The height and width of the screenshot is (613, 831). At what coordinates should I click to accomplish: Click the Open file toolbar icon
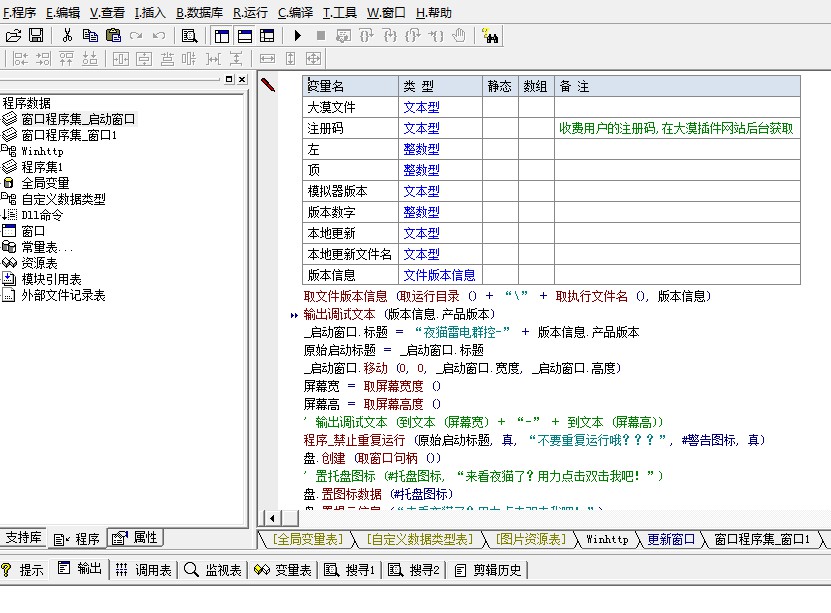pos(13,35)
